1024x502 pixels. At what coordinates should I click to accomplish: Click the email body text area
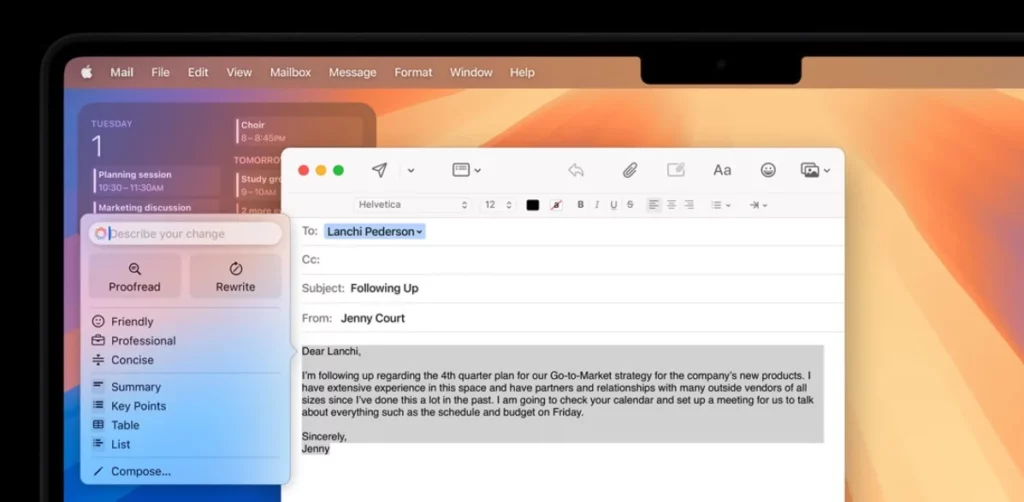click(x=562, y=402)
